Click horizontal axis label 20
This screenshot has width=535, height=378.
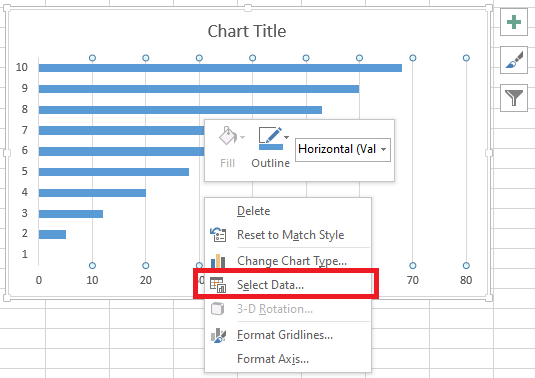point(146,280)
